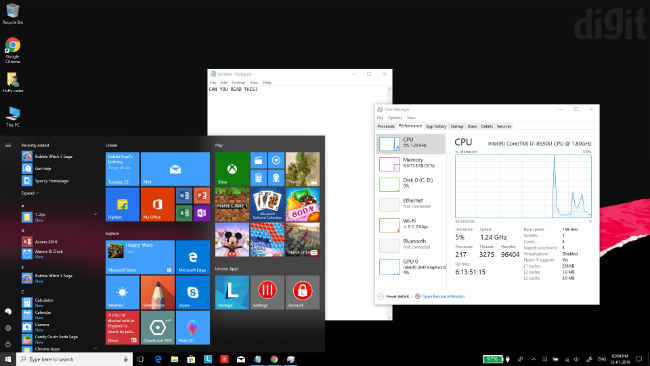Open the Lenovo Vantage tile
Screen dimensions: 650x366
pyautogui.click(x=232, y=293)
